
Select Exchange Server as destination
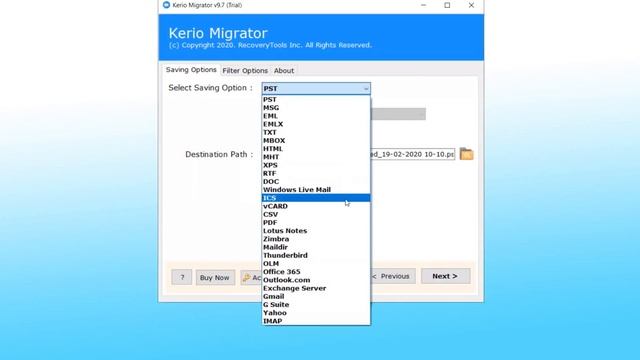point(316,288)
